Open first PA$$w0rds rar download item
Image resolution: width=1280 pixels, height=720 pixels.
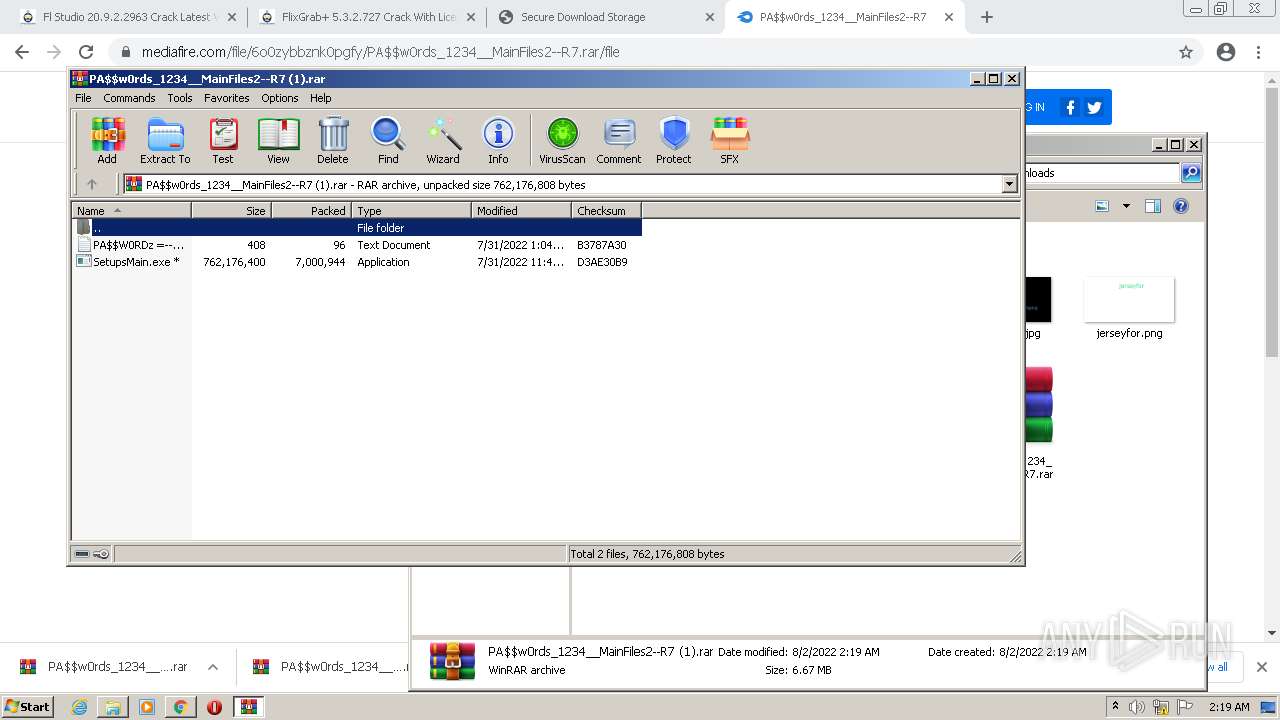pyautogui.click(x=104, y=667)
